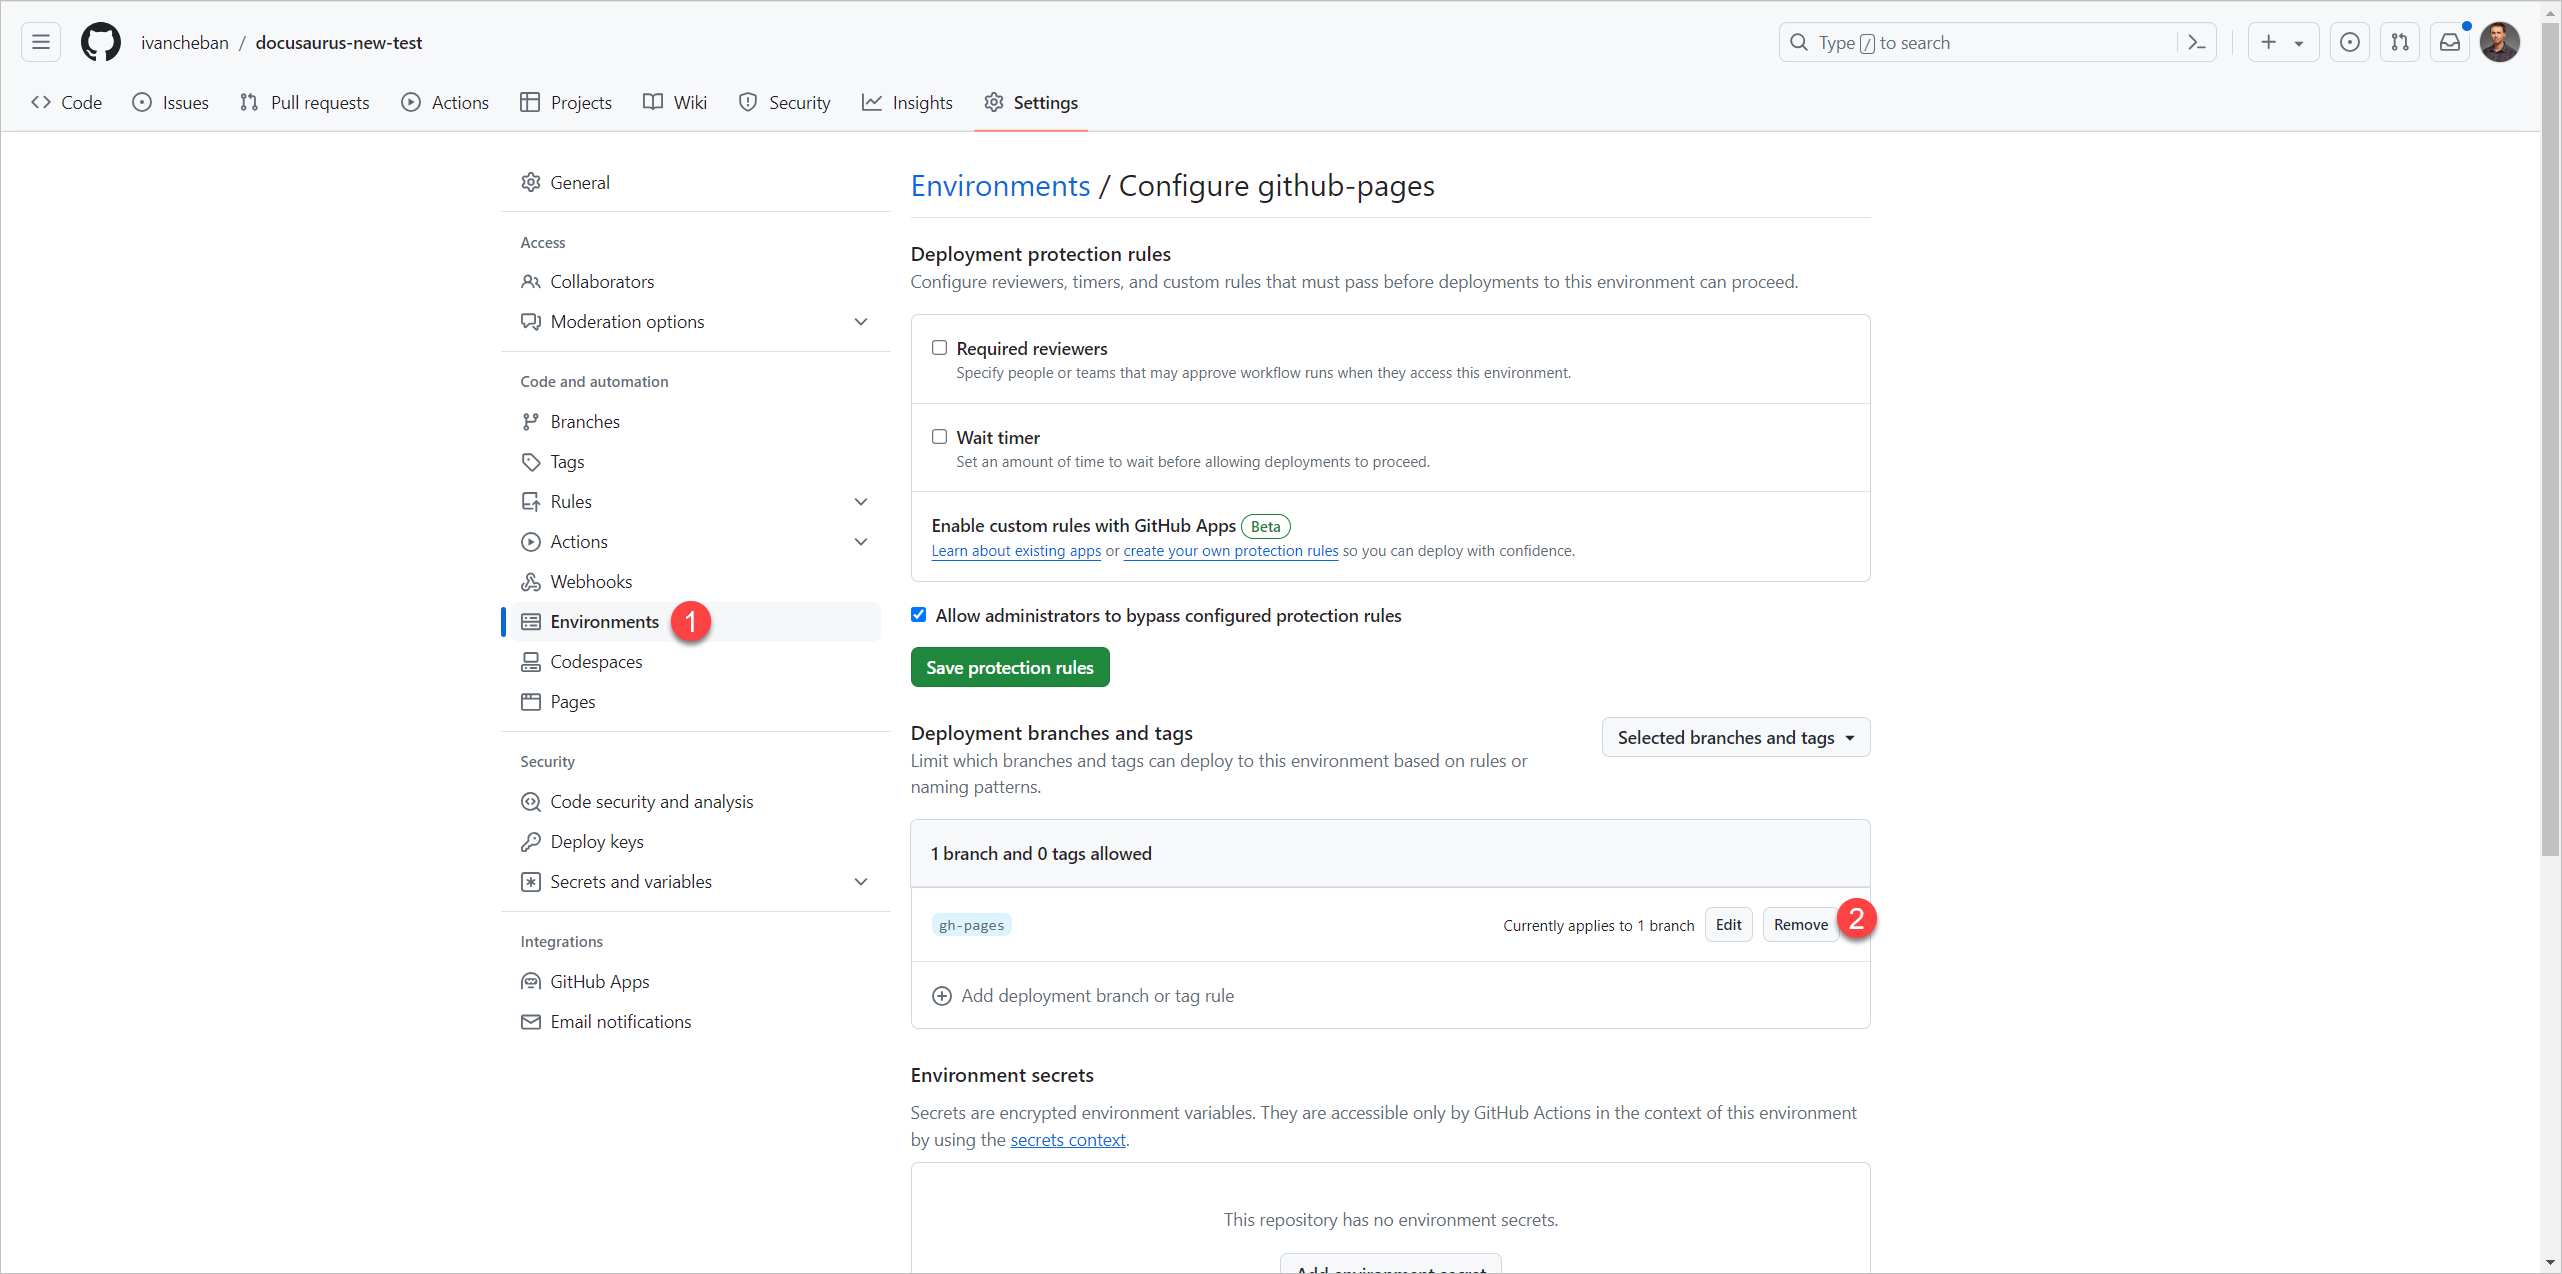This screenshot has width=2562, height=1274.
Task: Click the learn about existing apps link
Action: point(1015,550)
